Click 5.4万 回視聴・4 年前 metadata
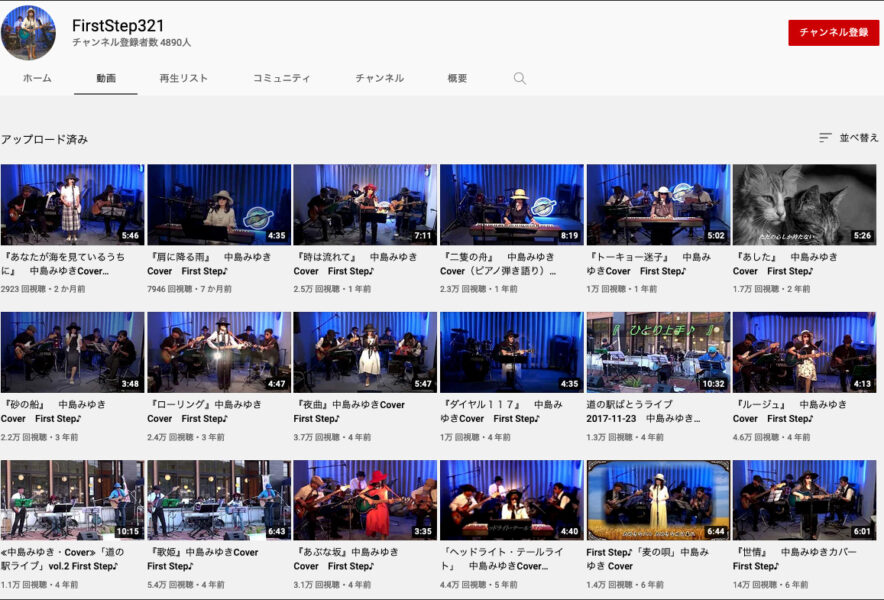This screenshot has height=600, width=884. pyautogui.click(x=185, y=584)
